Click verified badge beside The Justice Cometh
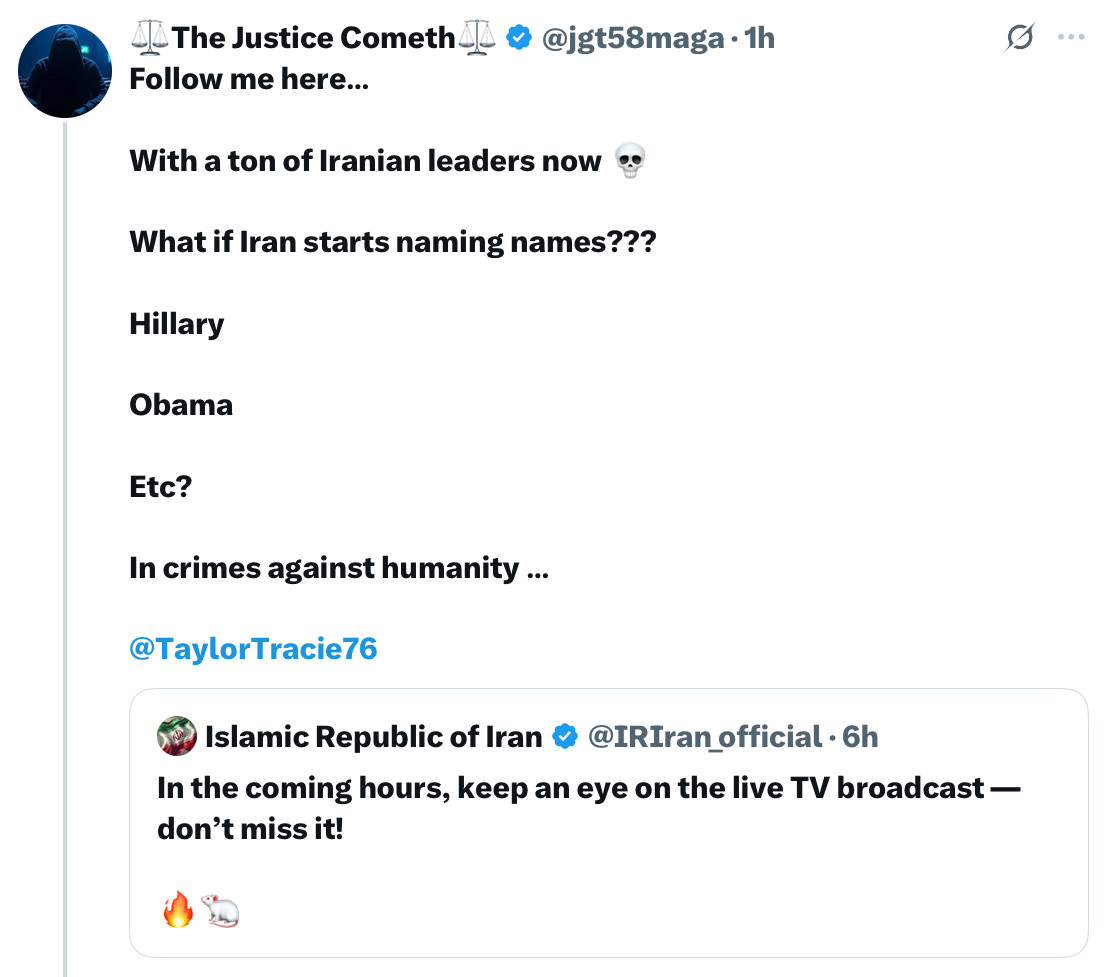This screenshot has width=1116, height=977. pyautogui.click(x=518, y=38)
